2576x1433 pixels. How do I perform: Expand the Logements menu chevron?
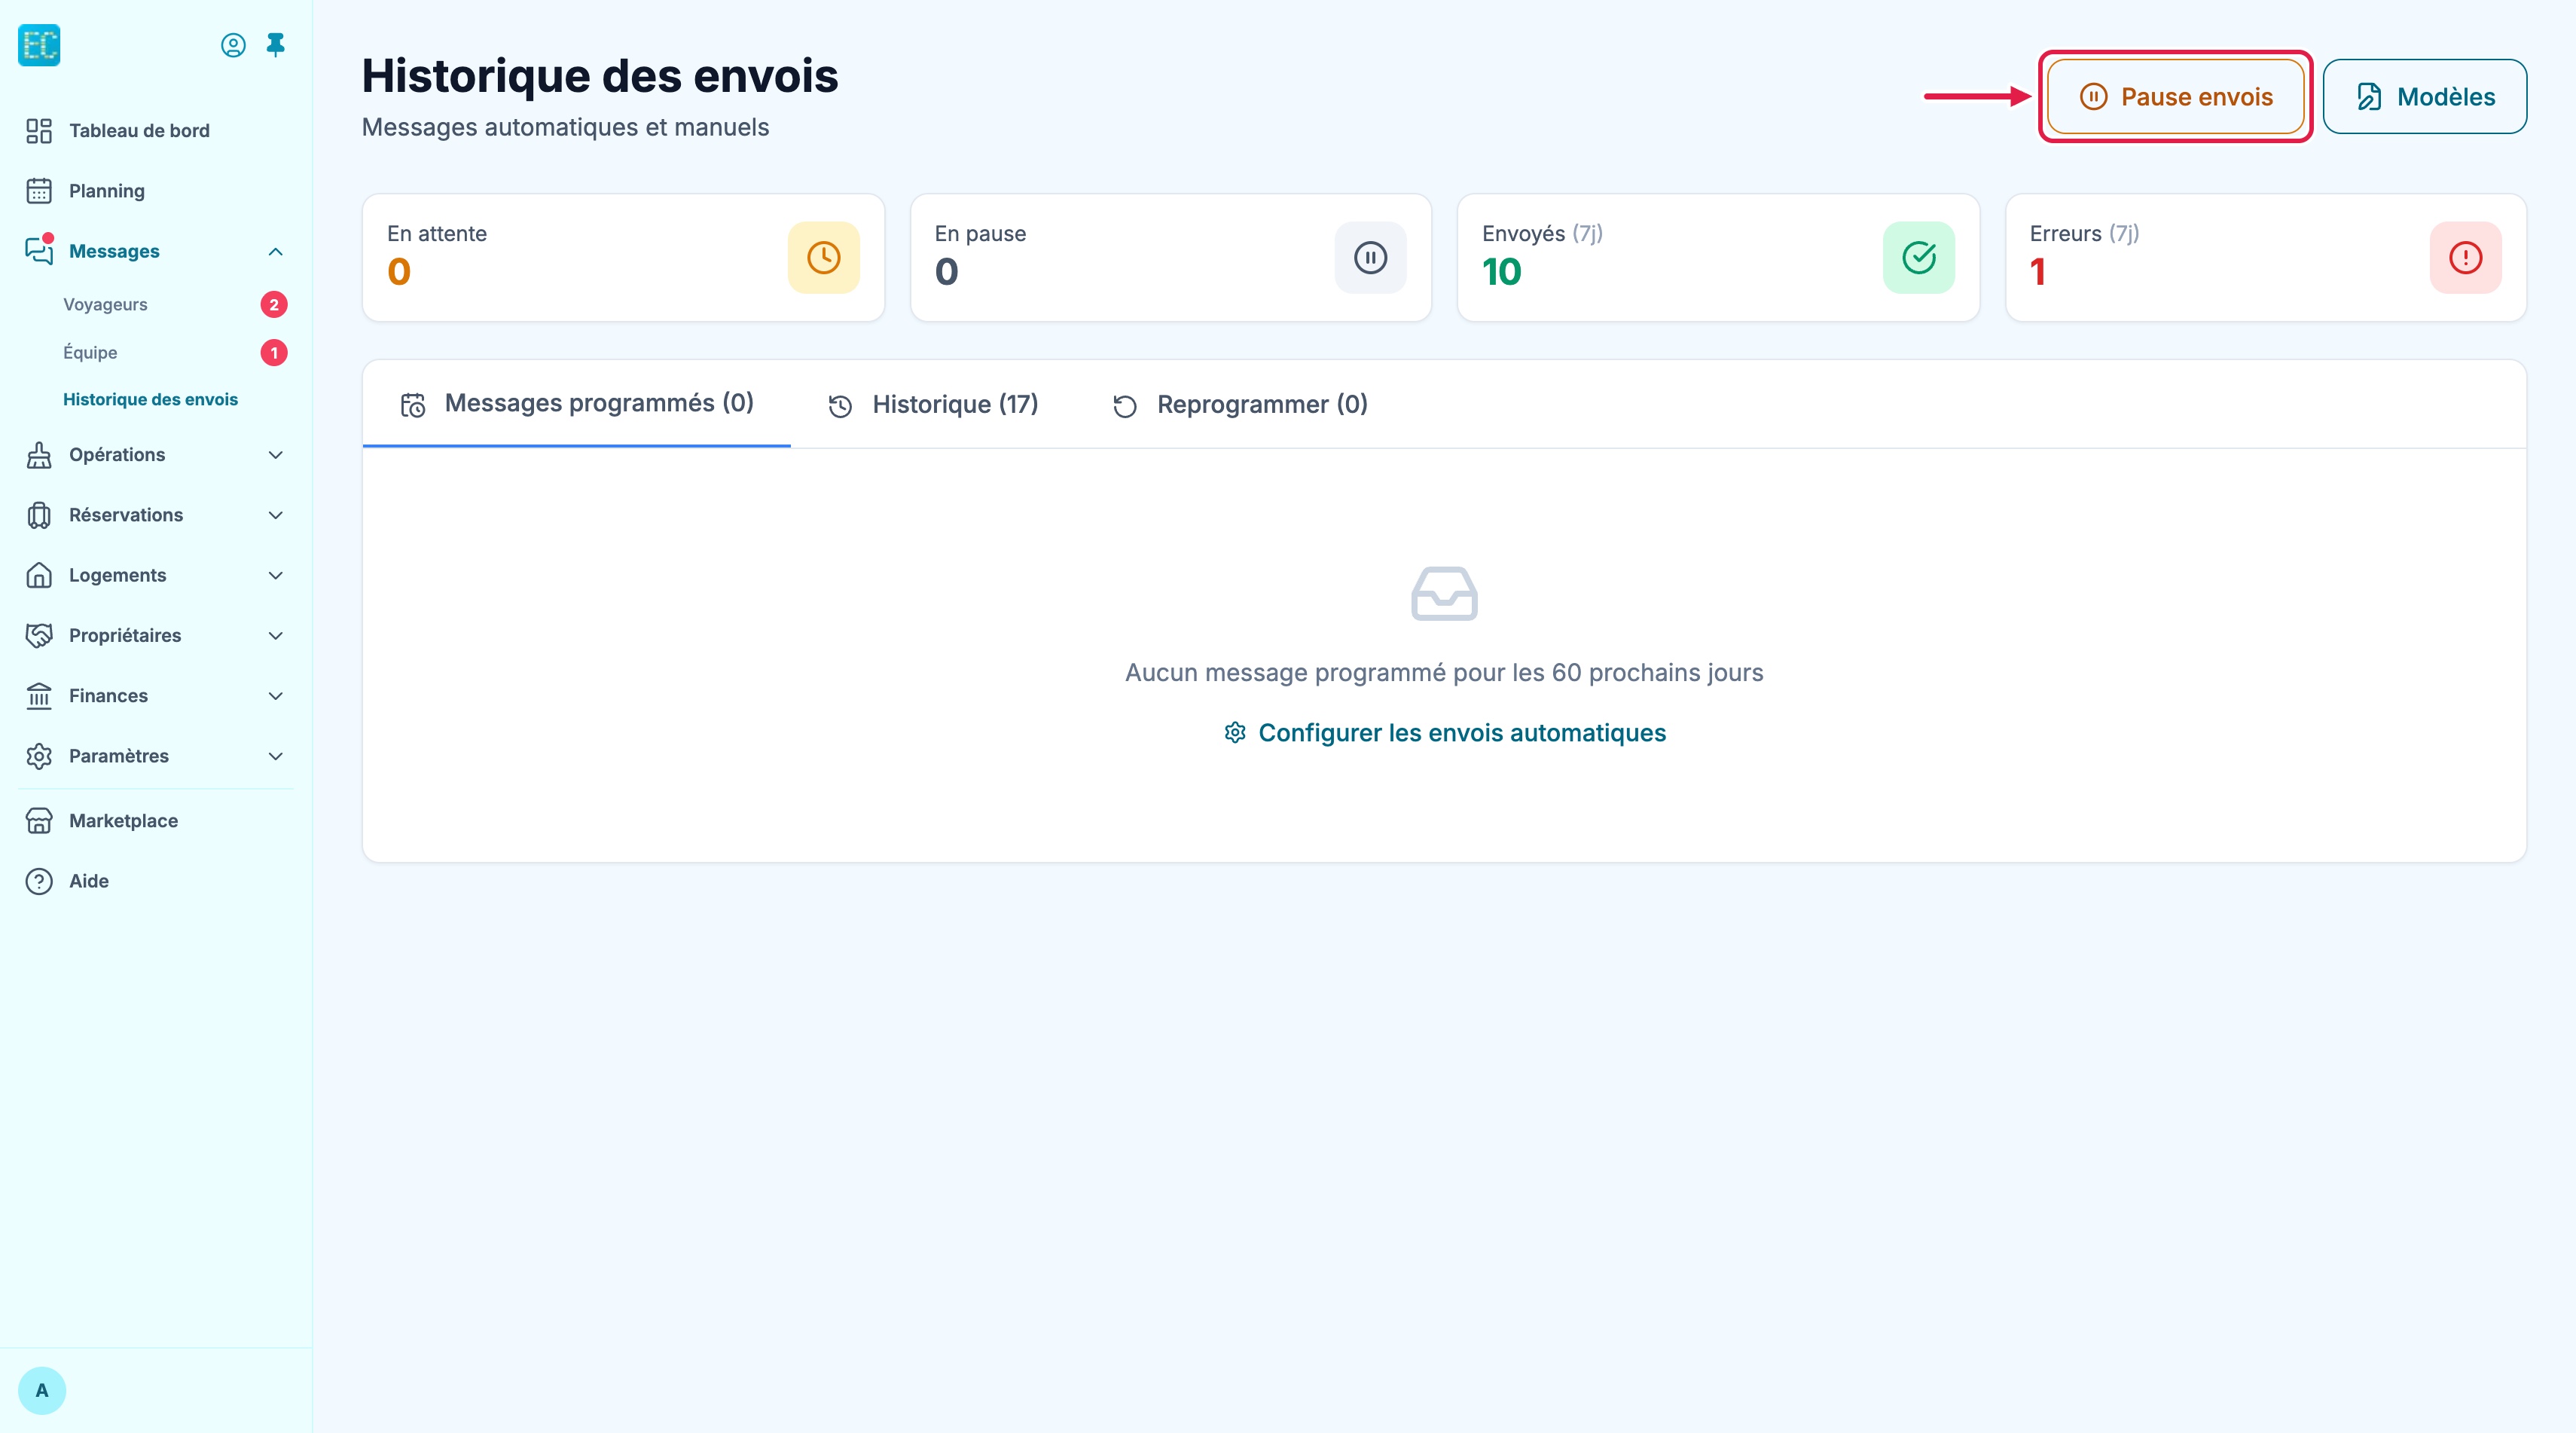[x=276, y=575]
